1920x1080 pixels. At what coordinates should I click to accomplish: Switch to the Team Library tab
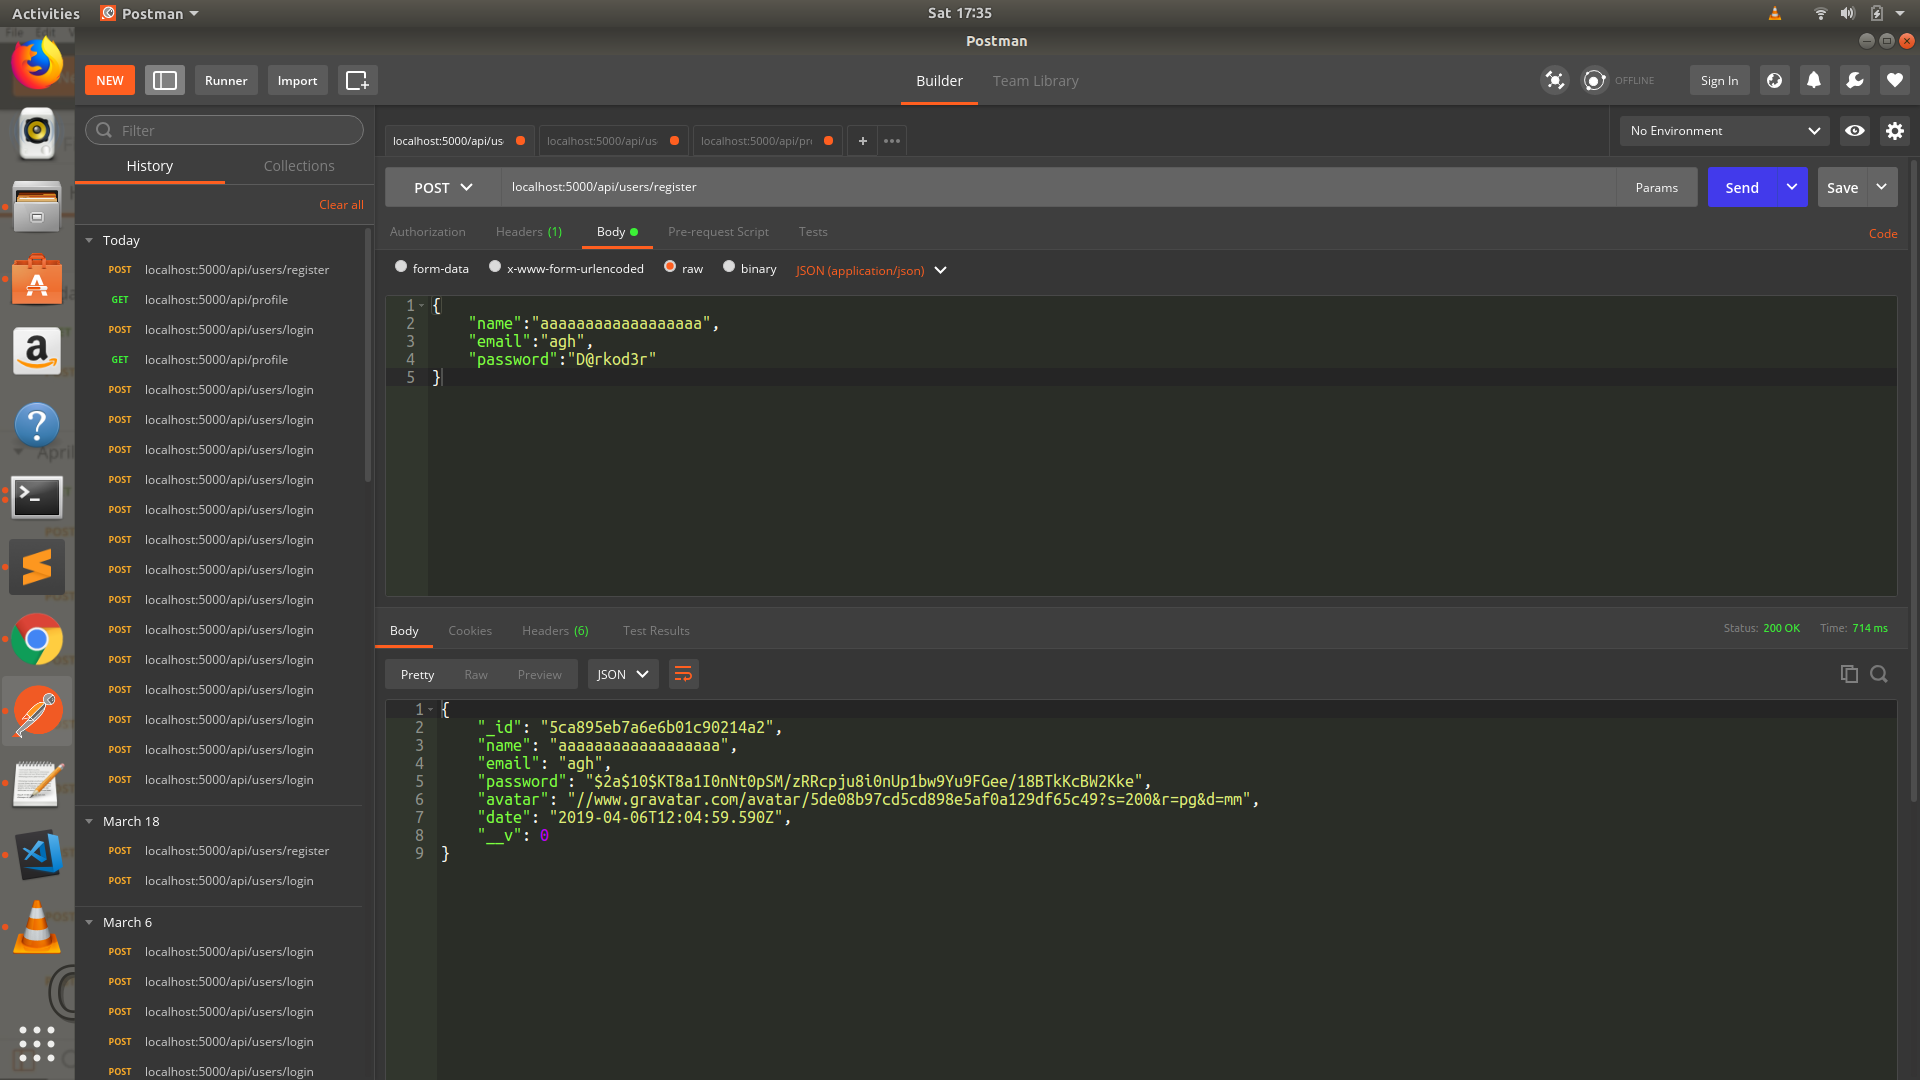tap(1035, 81)
